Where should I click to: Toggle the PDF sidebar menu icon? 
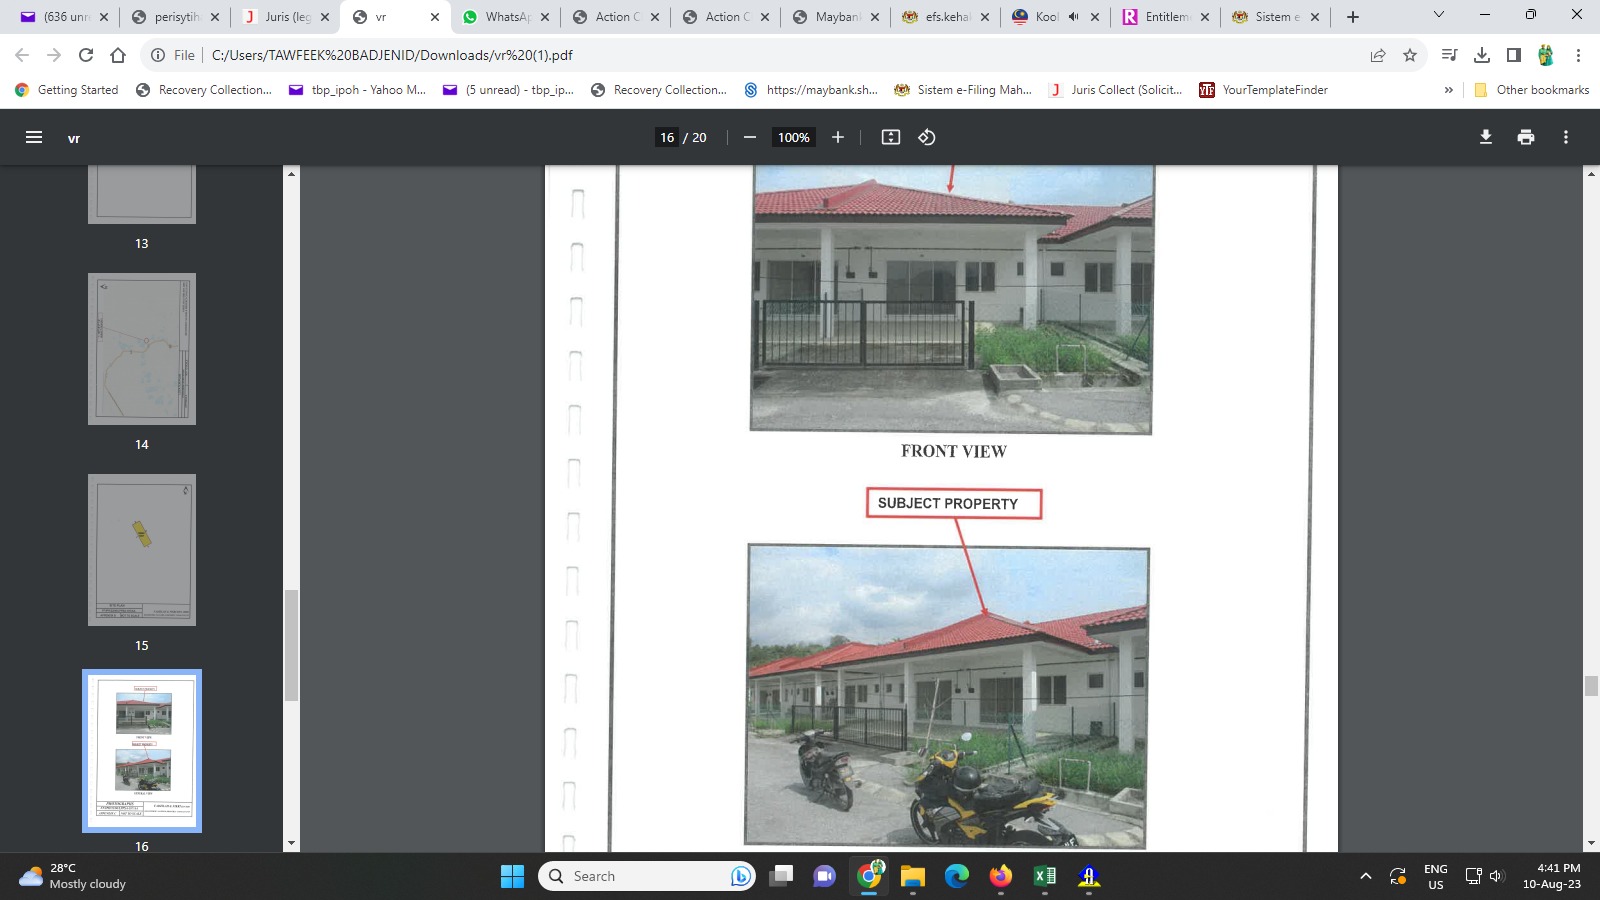point(34,138)
